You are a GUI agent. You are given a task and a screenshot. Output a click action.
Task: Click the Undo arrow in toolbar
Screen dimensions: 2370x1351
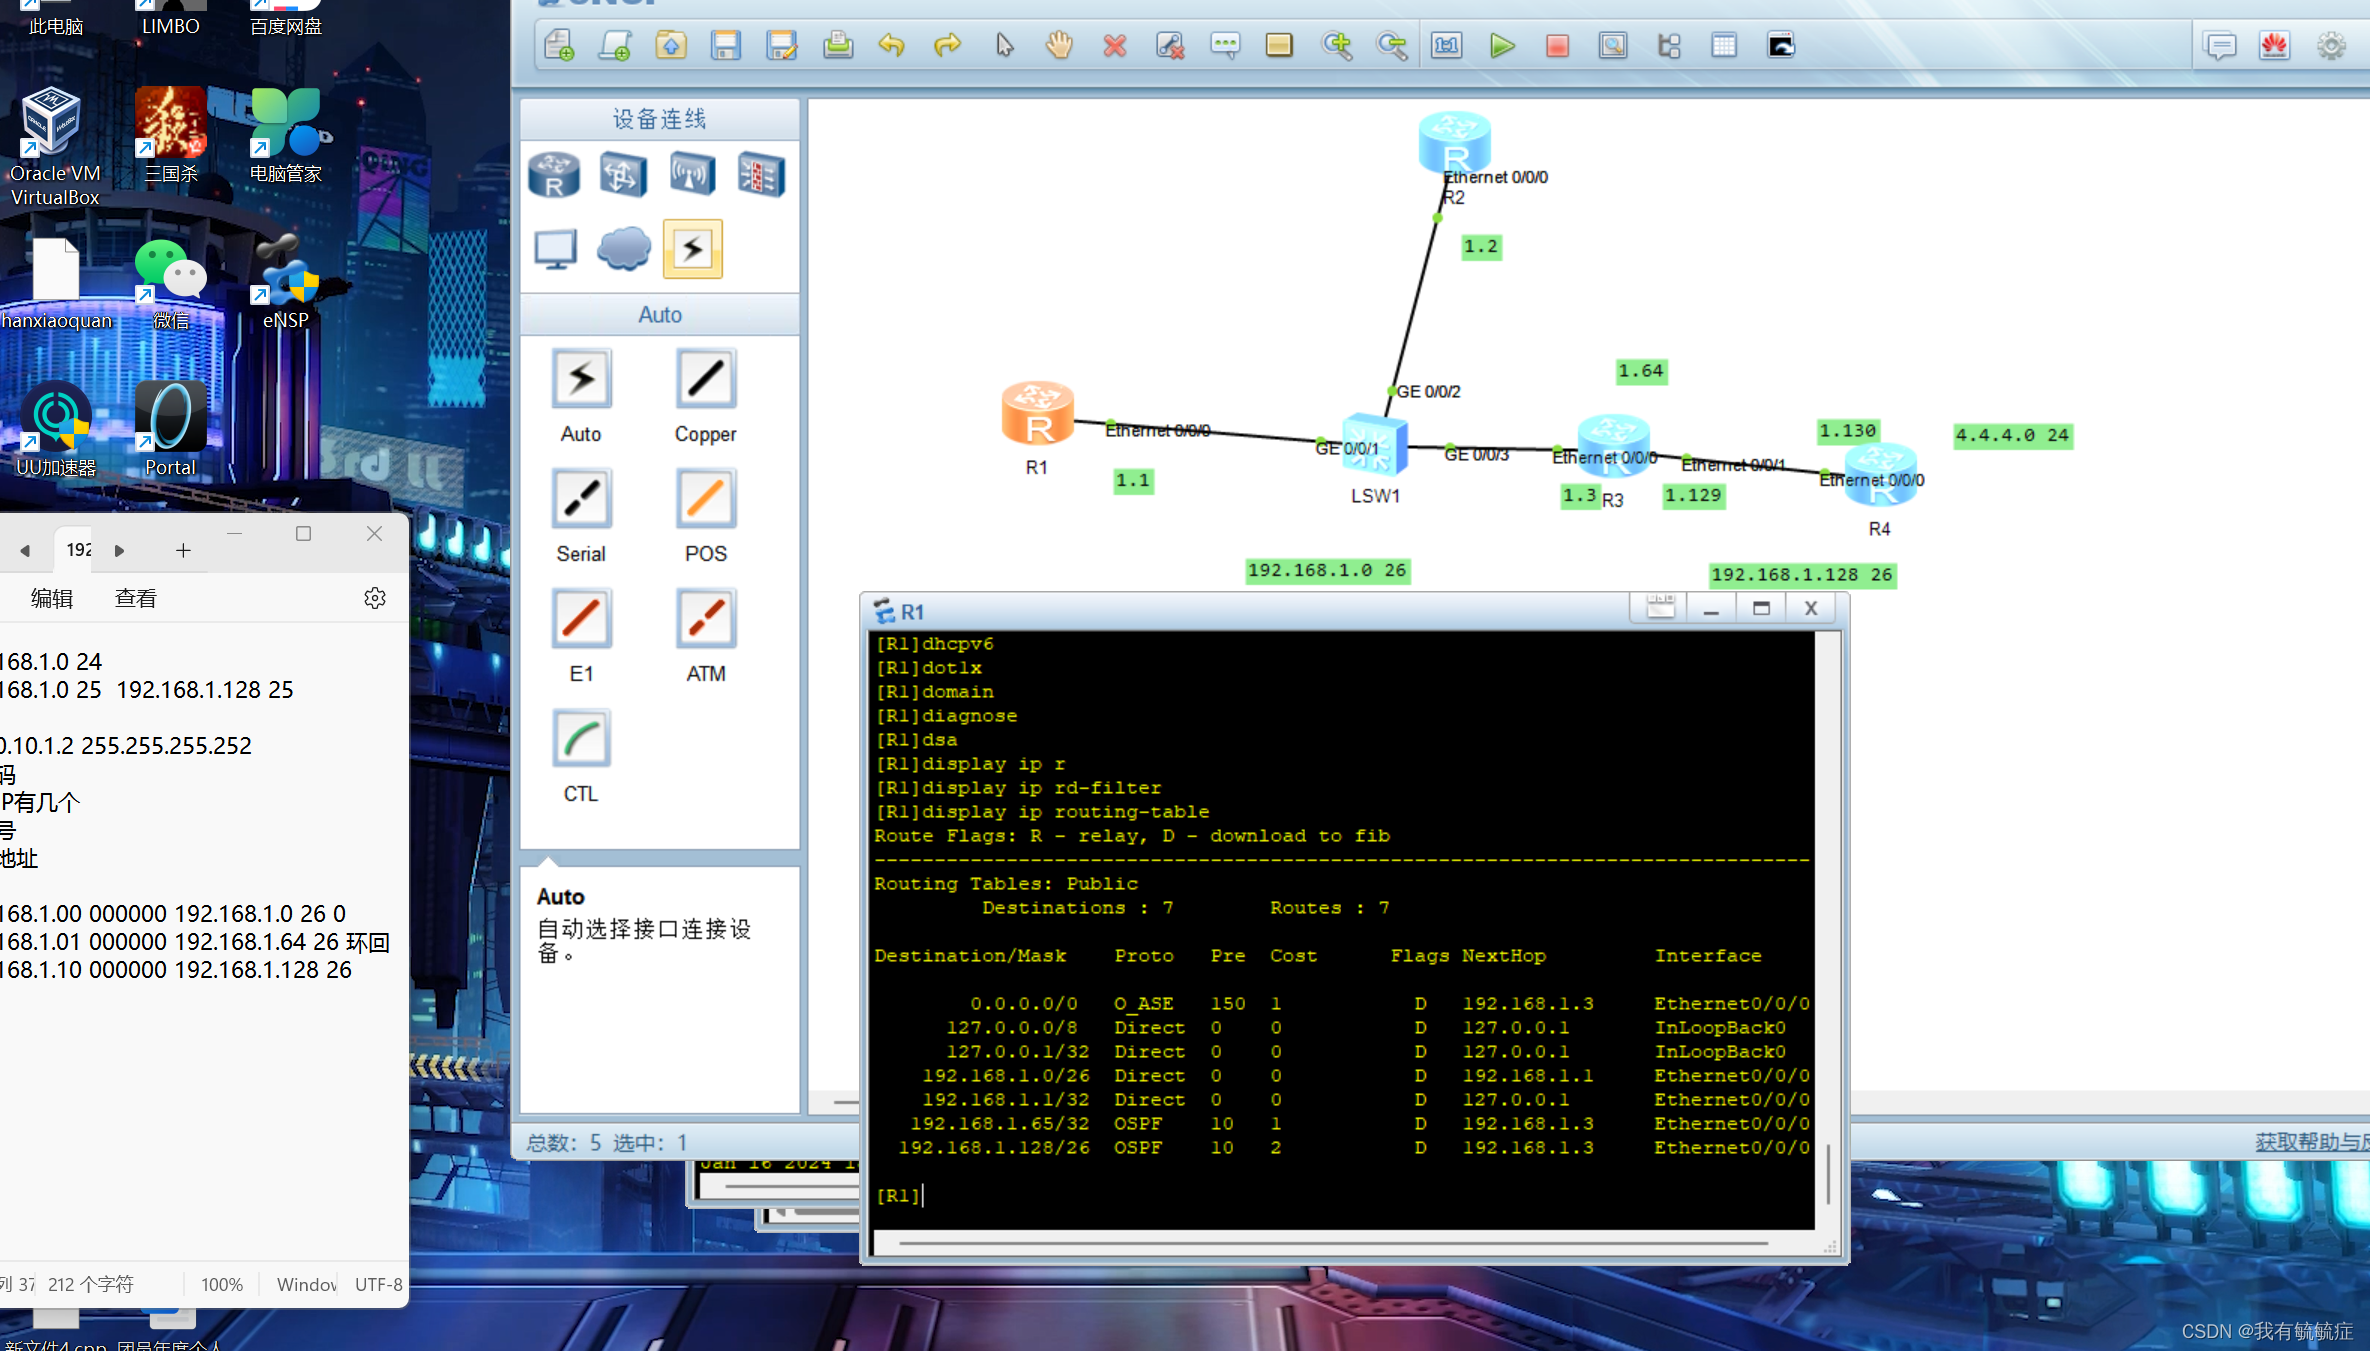891,46
